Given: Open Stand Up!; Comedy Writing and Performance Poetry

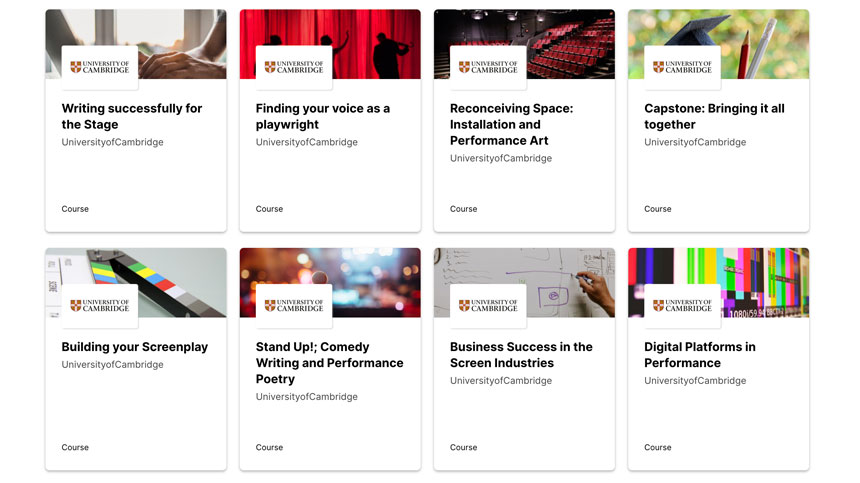Looking at the screenshot, I should [x=329, y=362].
